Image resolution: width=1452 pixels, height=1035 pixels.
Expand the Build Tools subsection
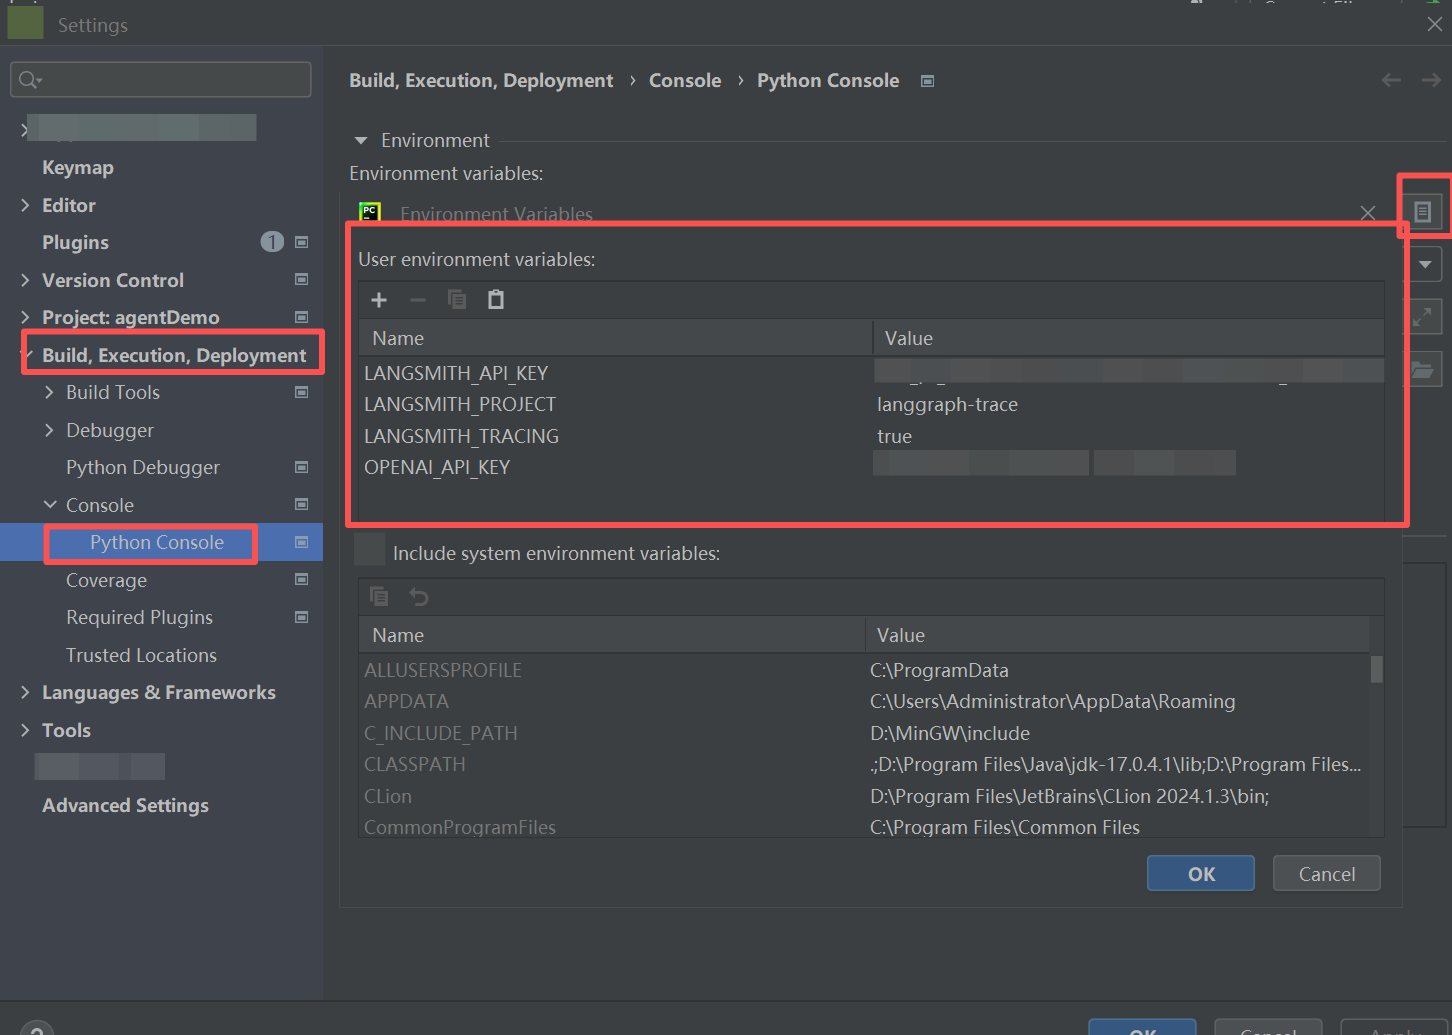click(49, 392)
